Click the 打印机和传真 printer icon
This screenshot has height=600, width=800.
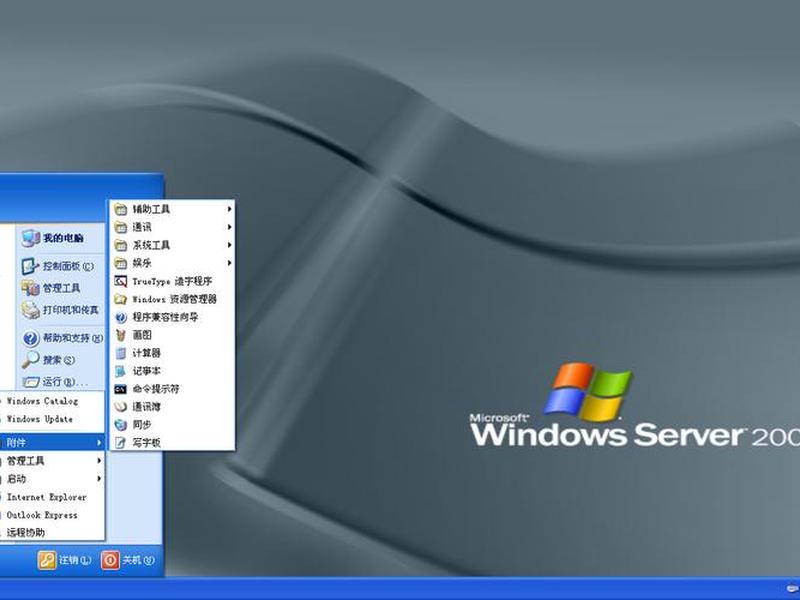point(30,310)
